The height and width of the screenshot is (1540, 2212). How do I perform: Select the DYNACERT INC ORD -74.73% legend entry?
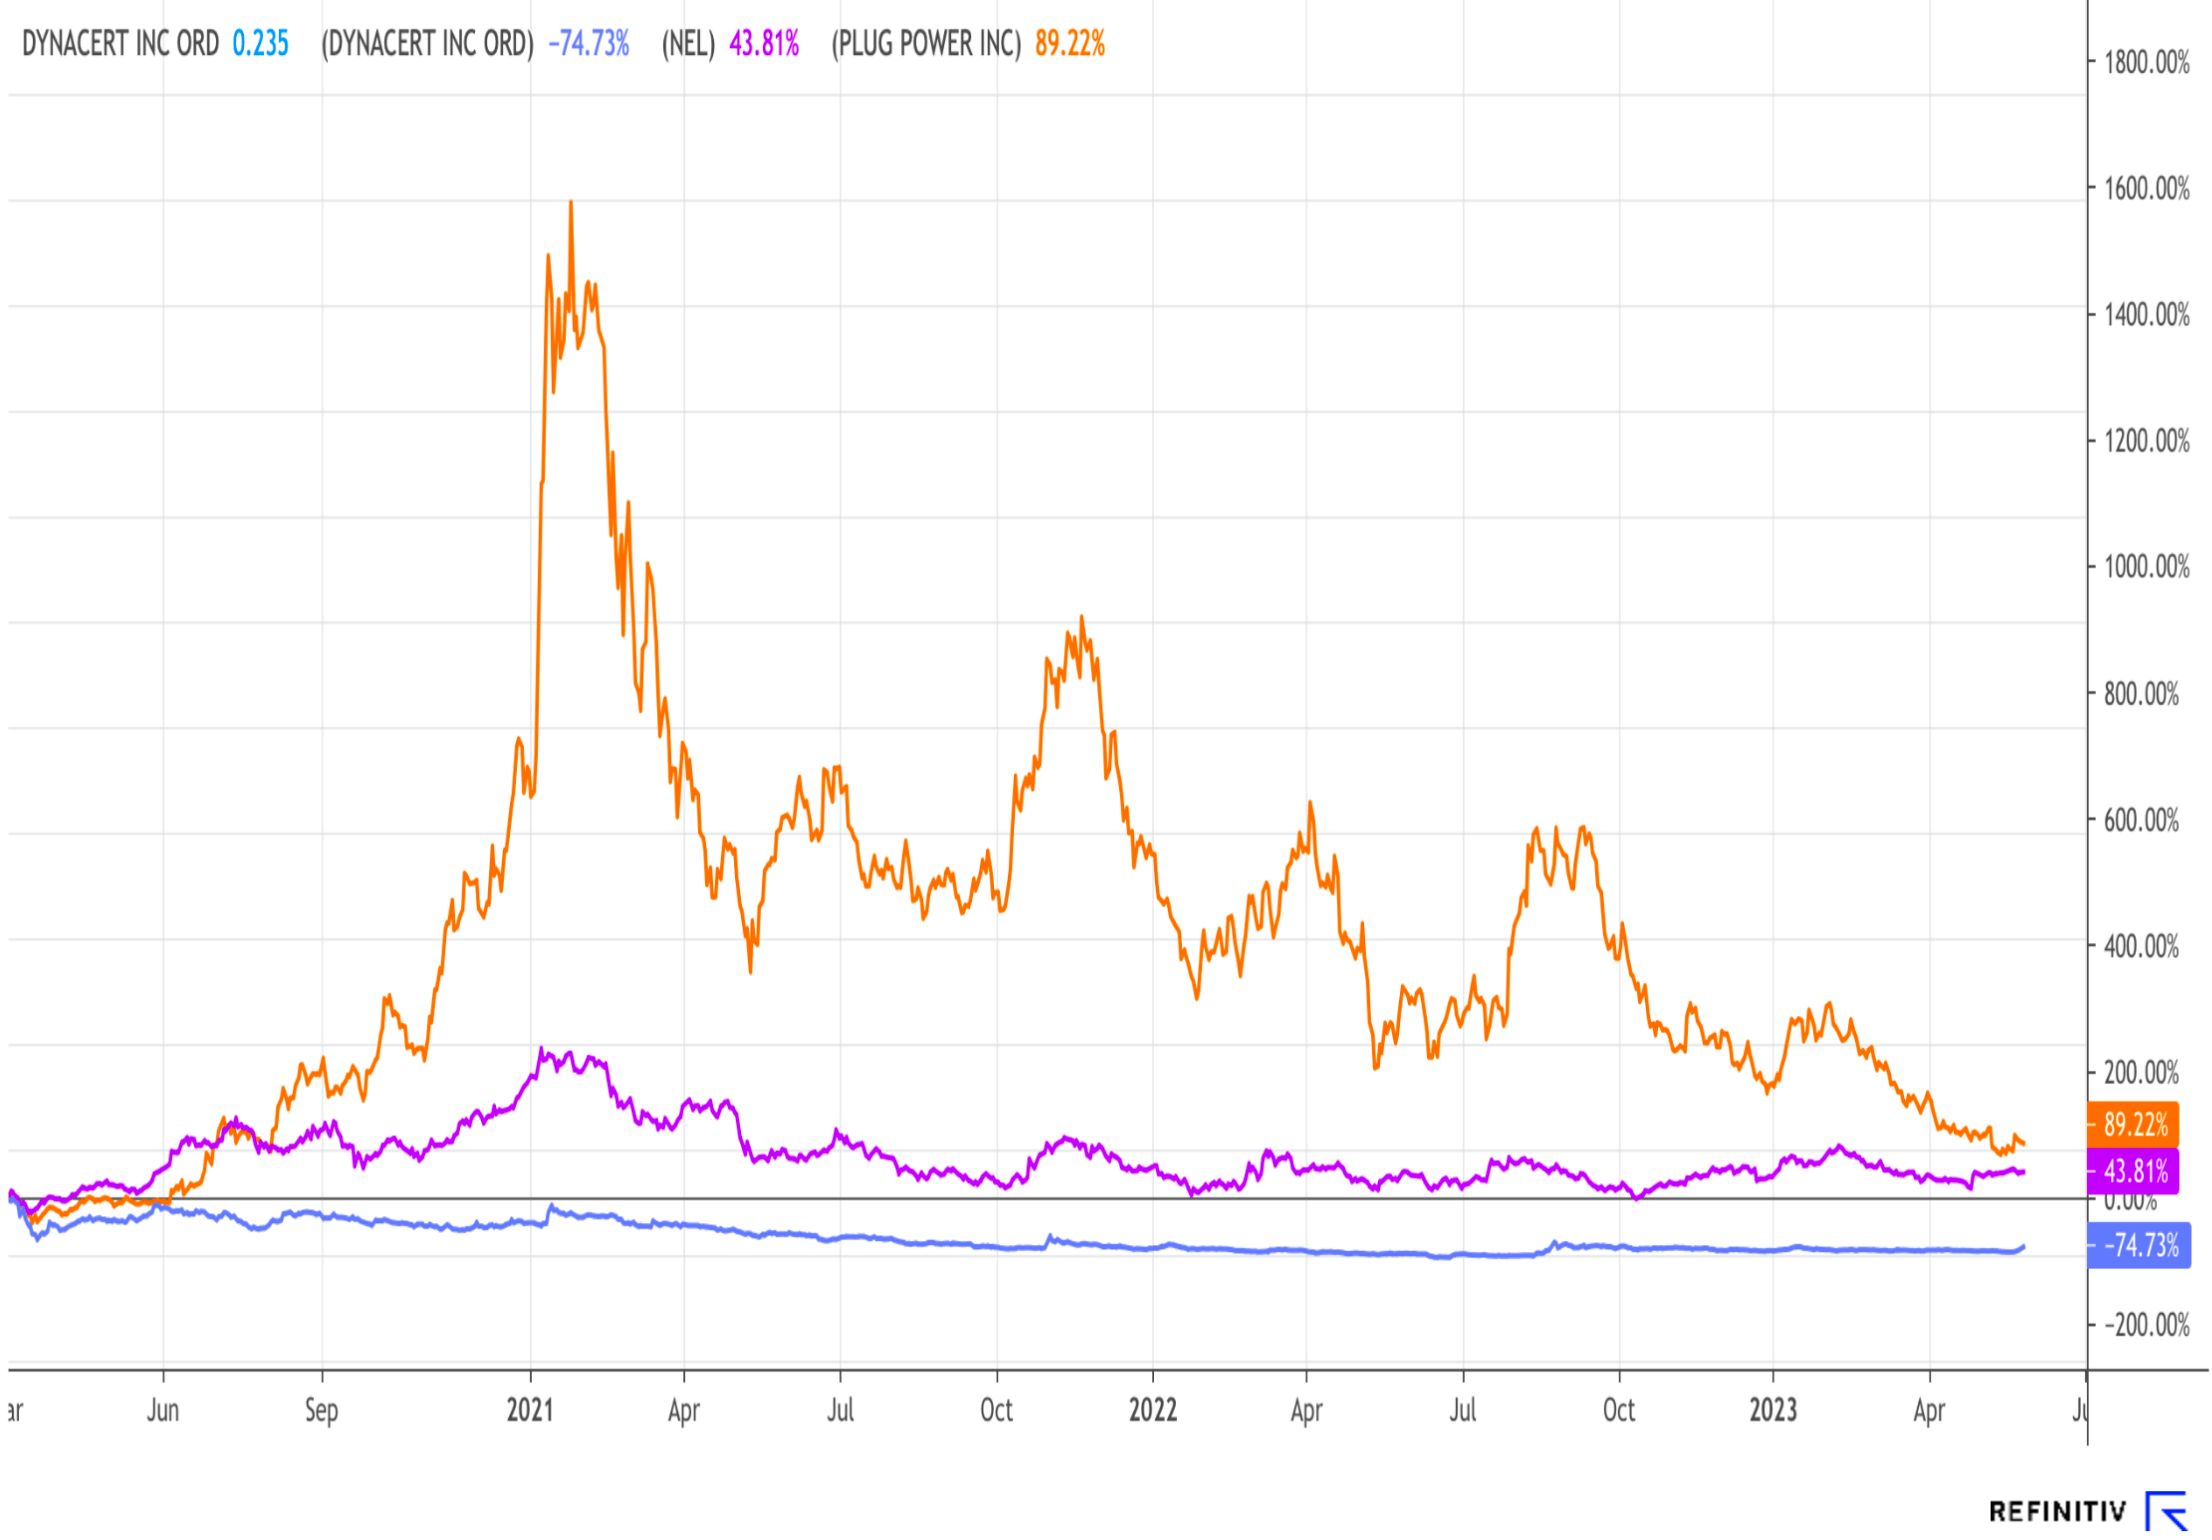[x=475, y=44]
